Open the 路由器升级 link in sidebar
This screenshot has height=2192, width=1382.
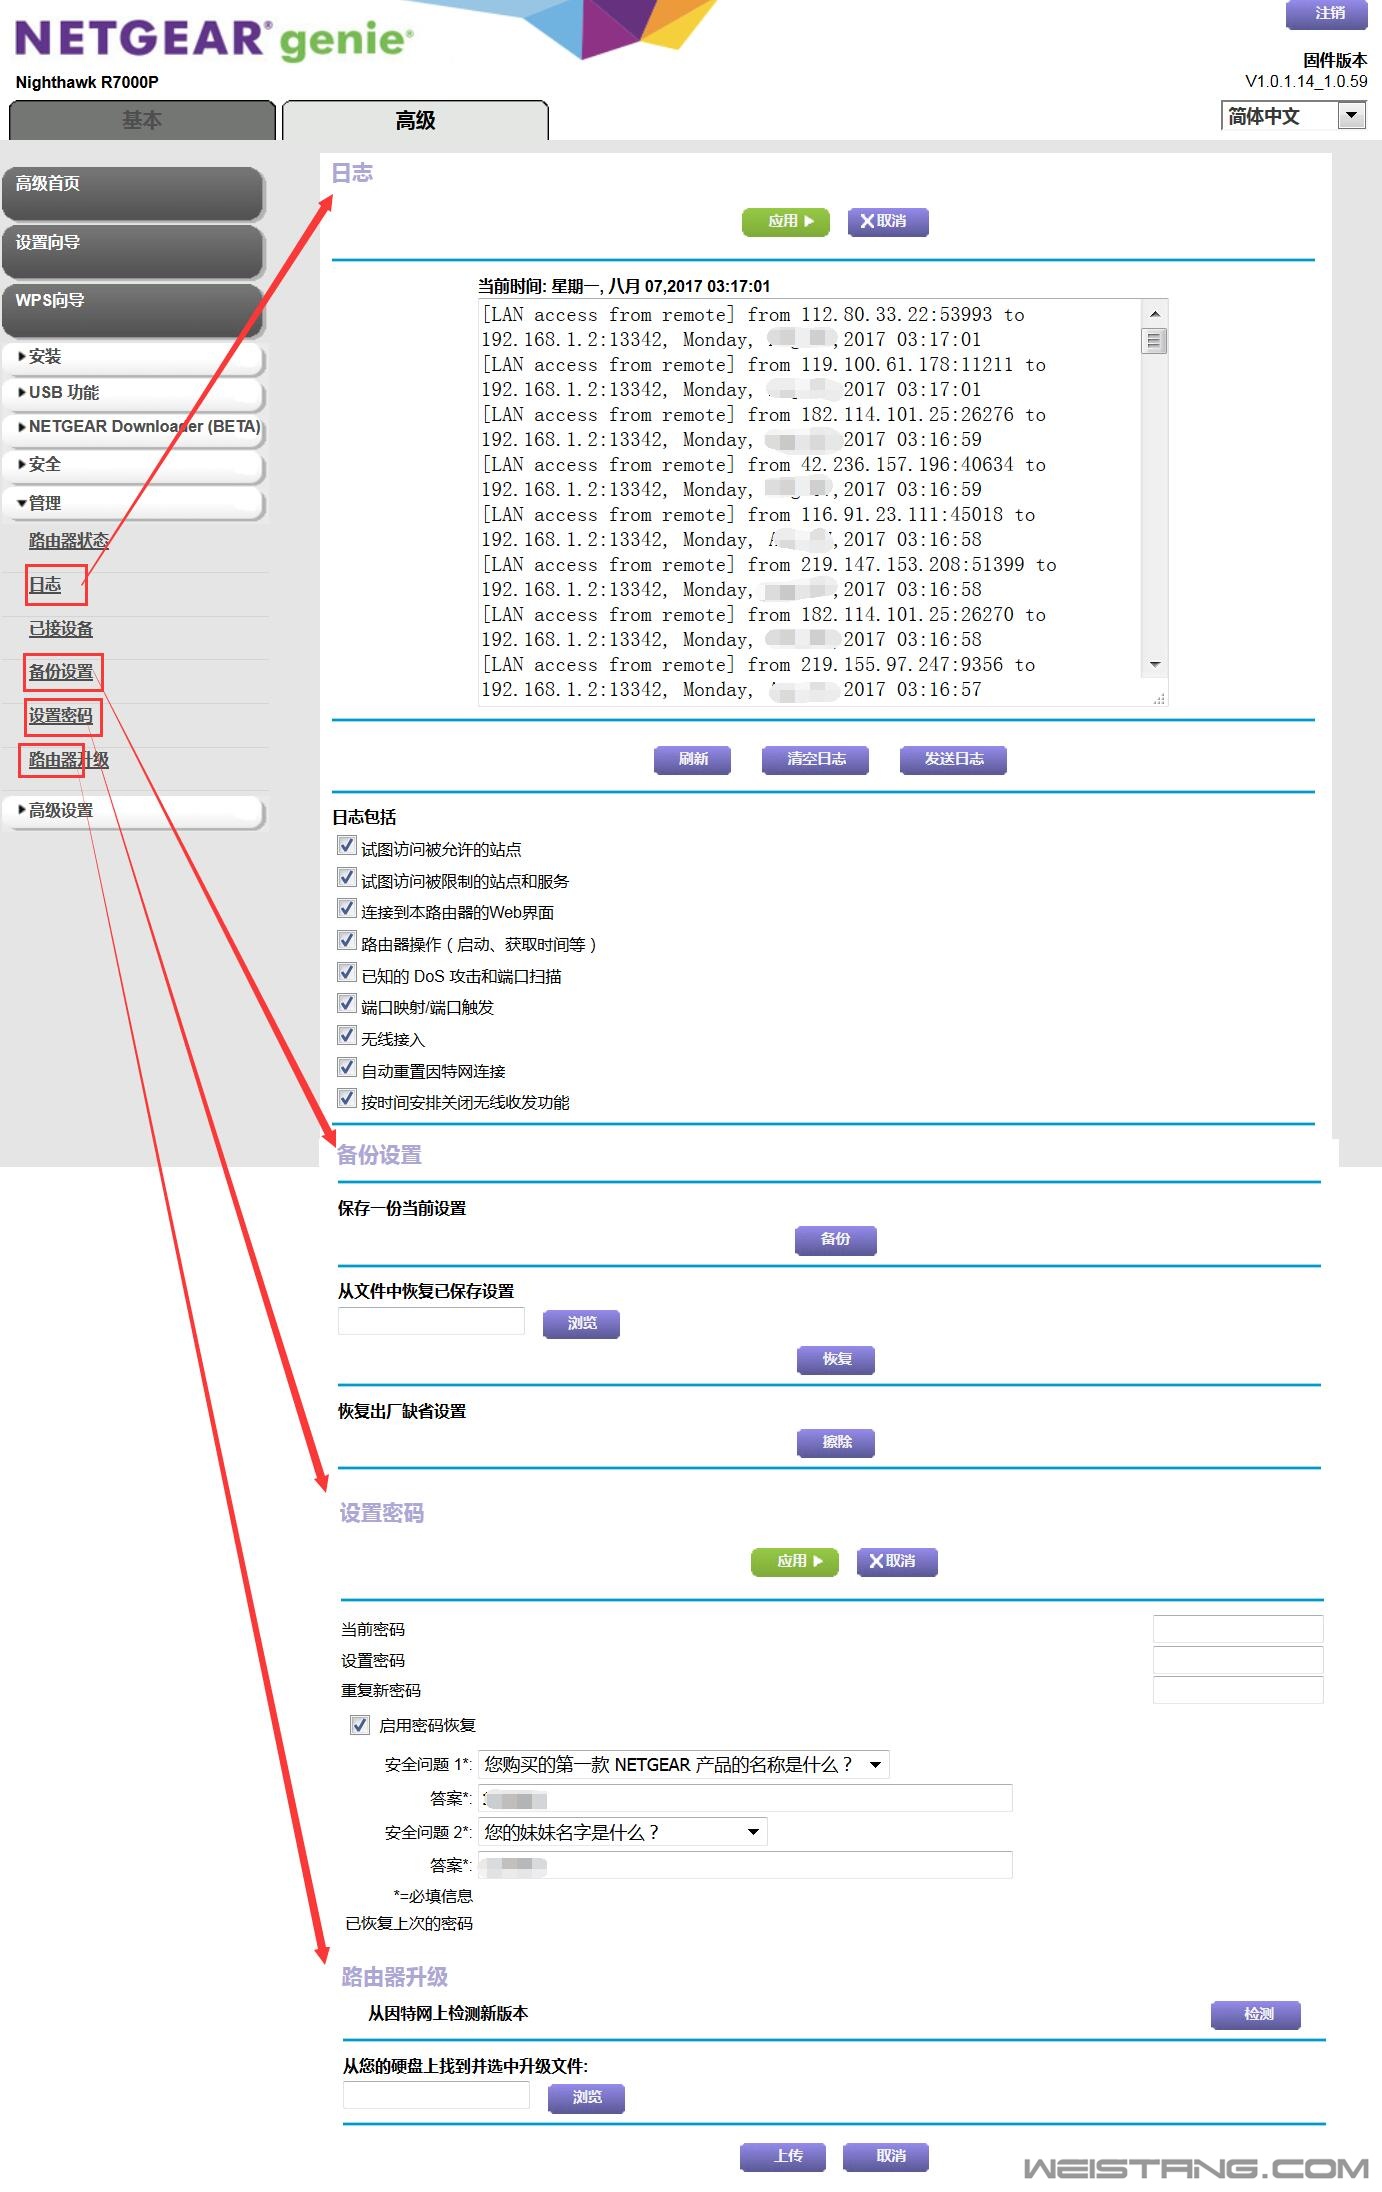[x=68, y=760]
